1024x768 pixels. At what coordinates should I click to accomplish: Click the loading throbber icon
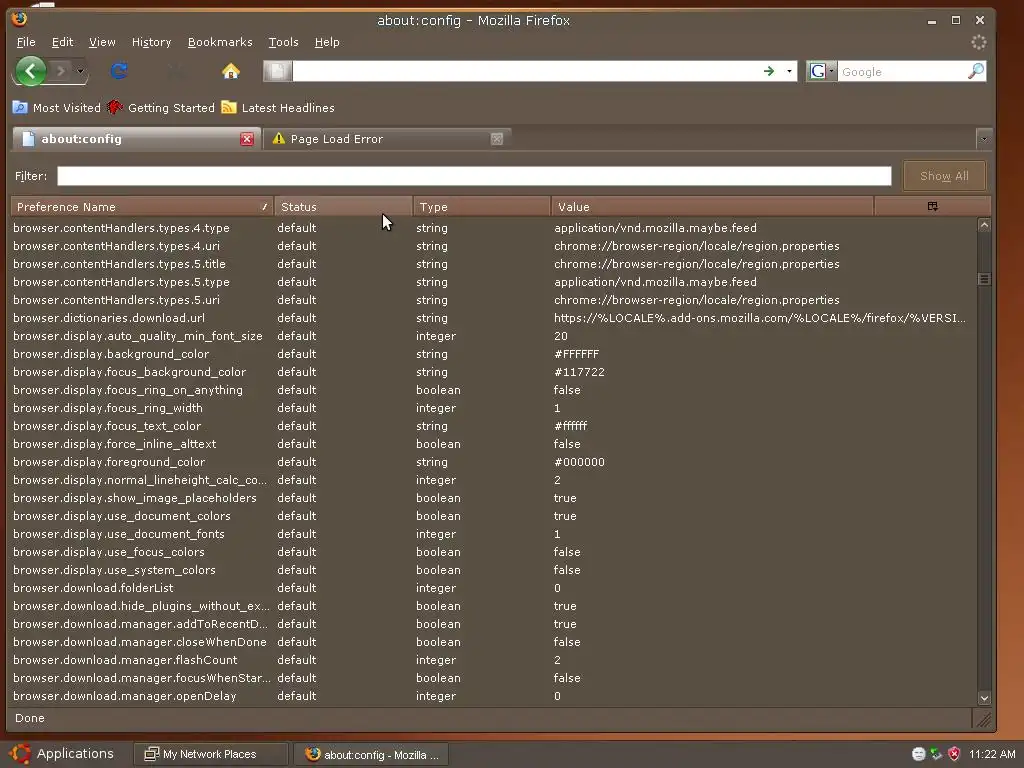[978, 42]
